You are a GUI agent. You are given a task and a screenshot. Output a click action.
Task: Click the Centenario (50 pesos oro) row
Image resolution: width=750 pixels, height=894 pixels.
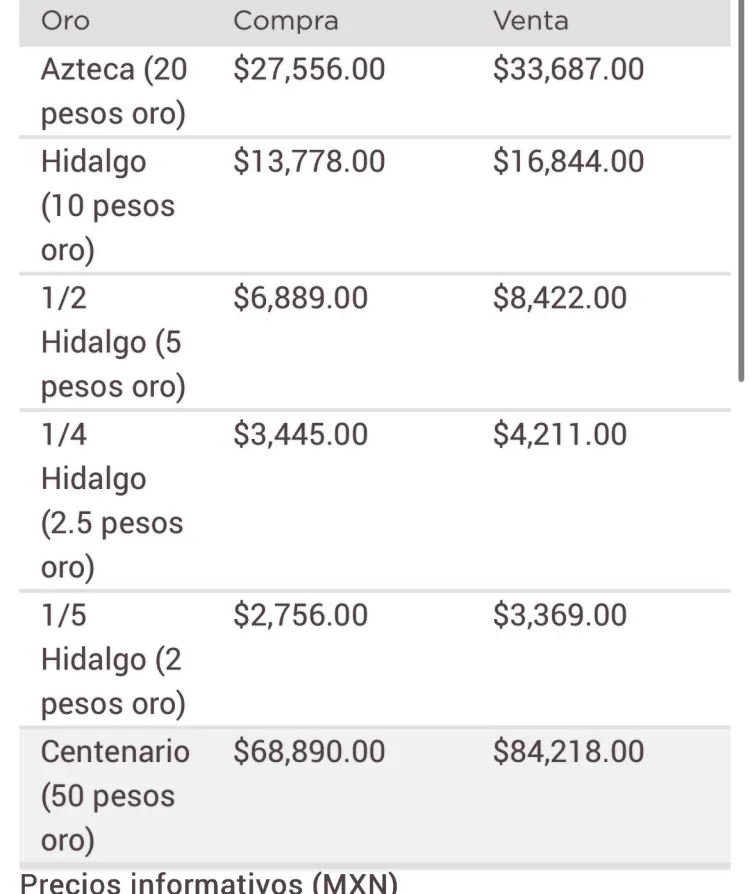(375, 795)
